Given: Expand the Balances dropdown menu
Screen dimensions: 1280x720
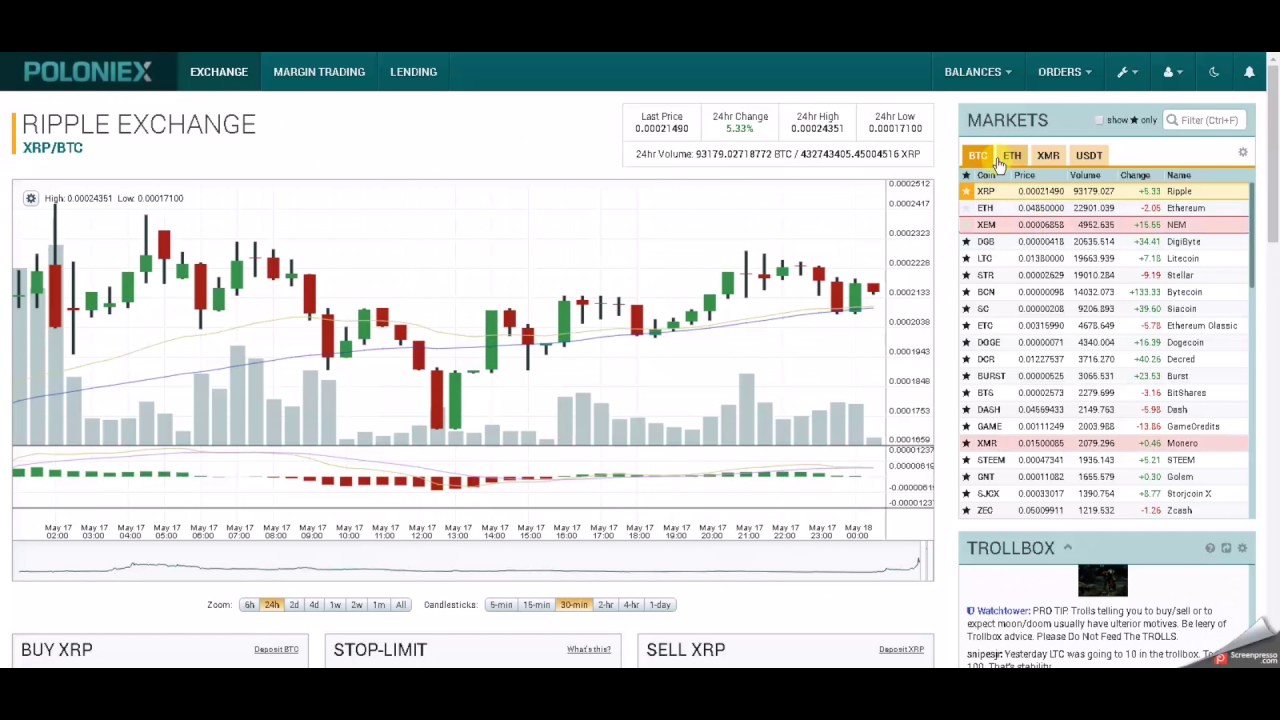Looking at the screenshot, I should click(x=977, y=72).
